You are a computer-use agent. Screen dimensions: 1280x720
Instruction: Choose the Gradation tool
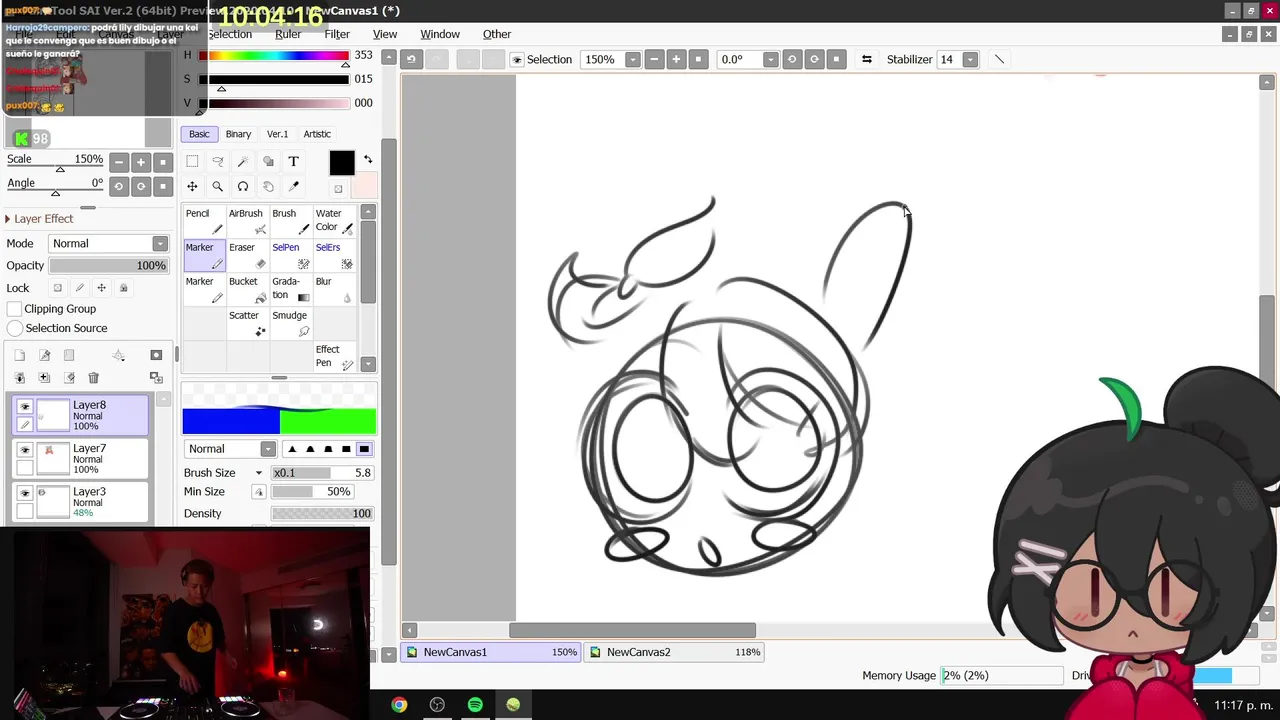(x=291, y=289)
